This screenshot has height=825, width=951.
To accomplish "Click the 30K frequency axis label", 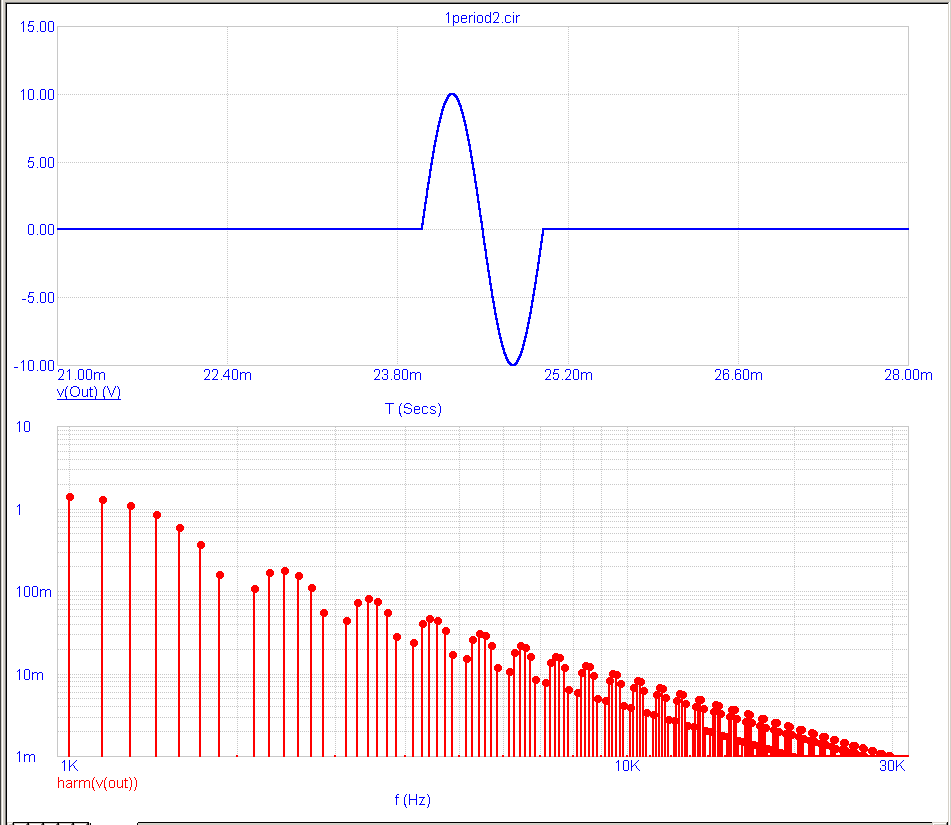I will 892,766.
